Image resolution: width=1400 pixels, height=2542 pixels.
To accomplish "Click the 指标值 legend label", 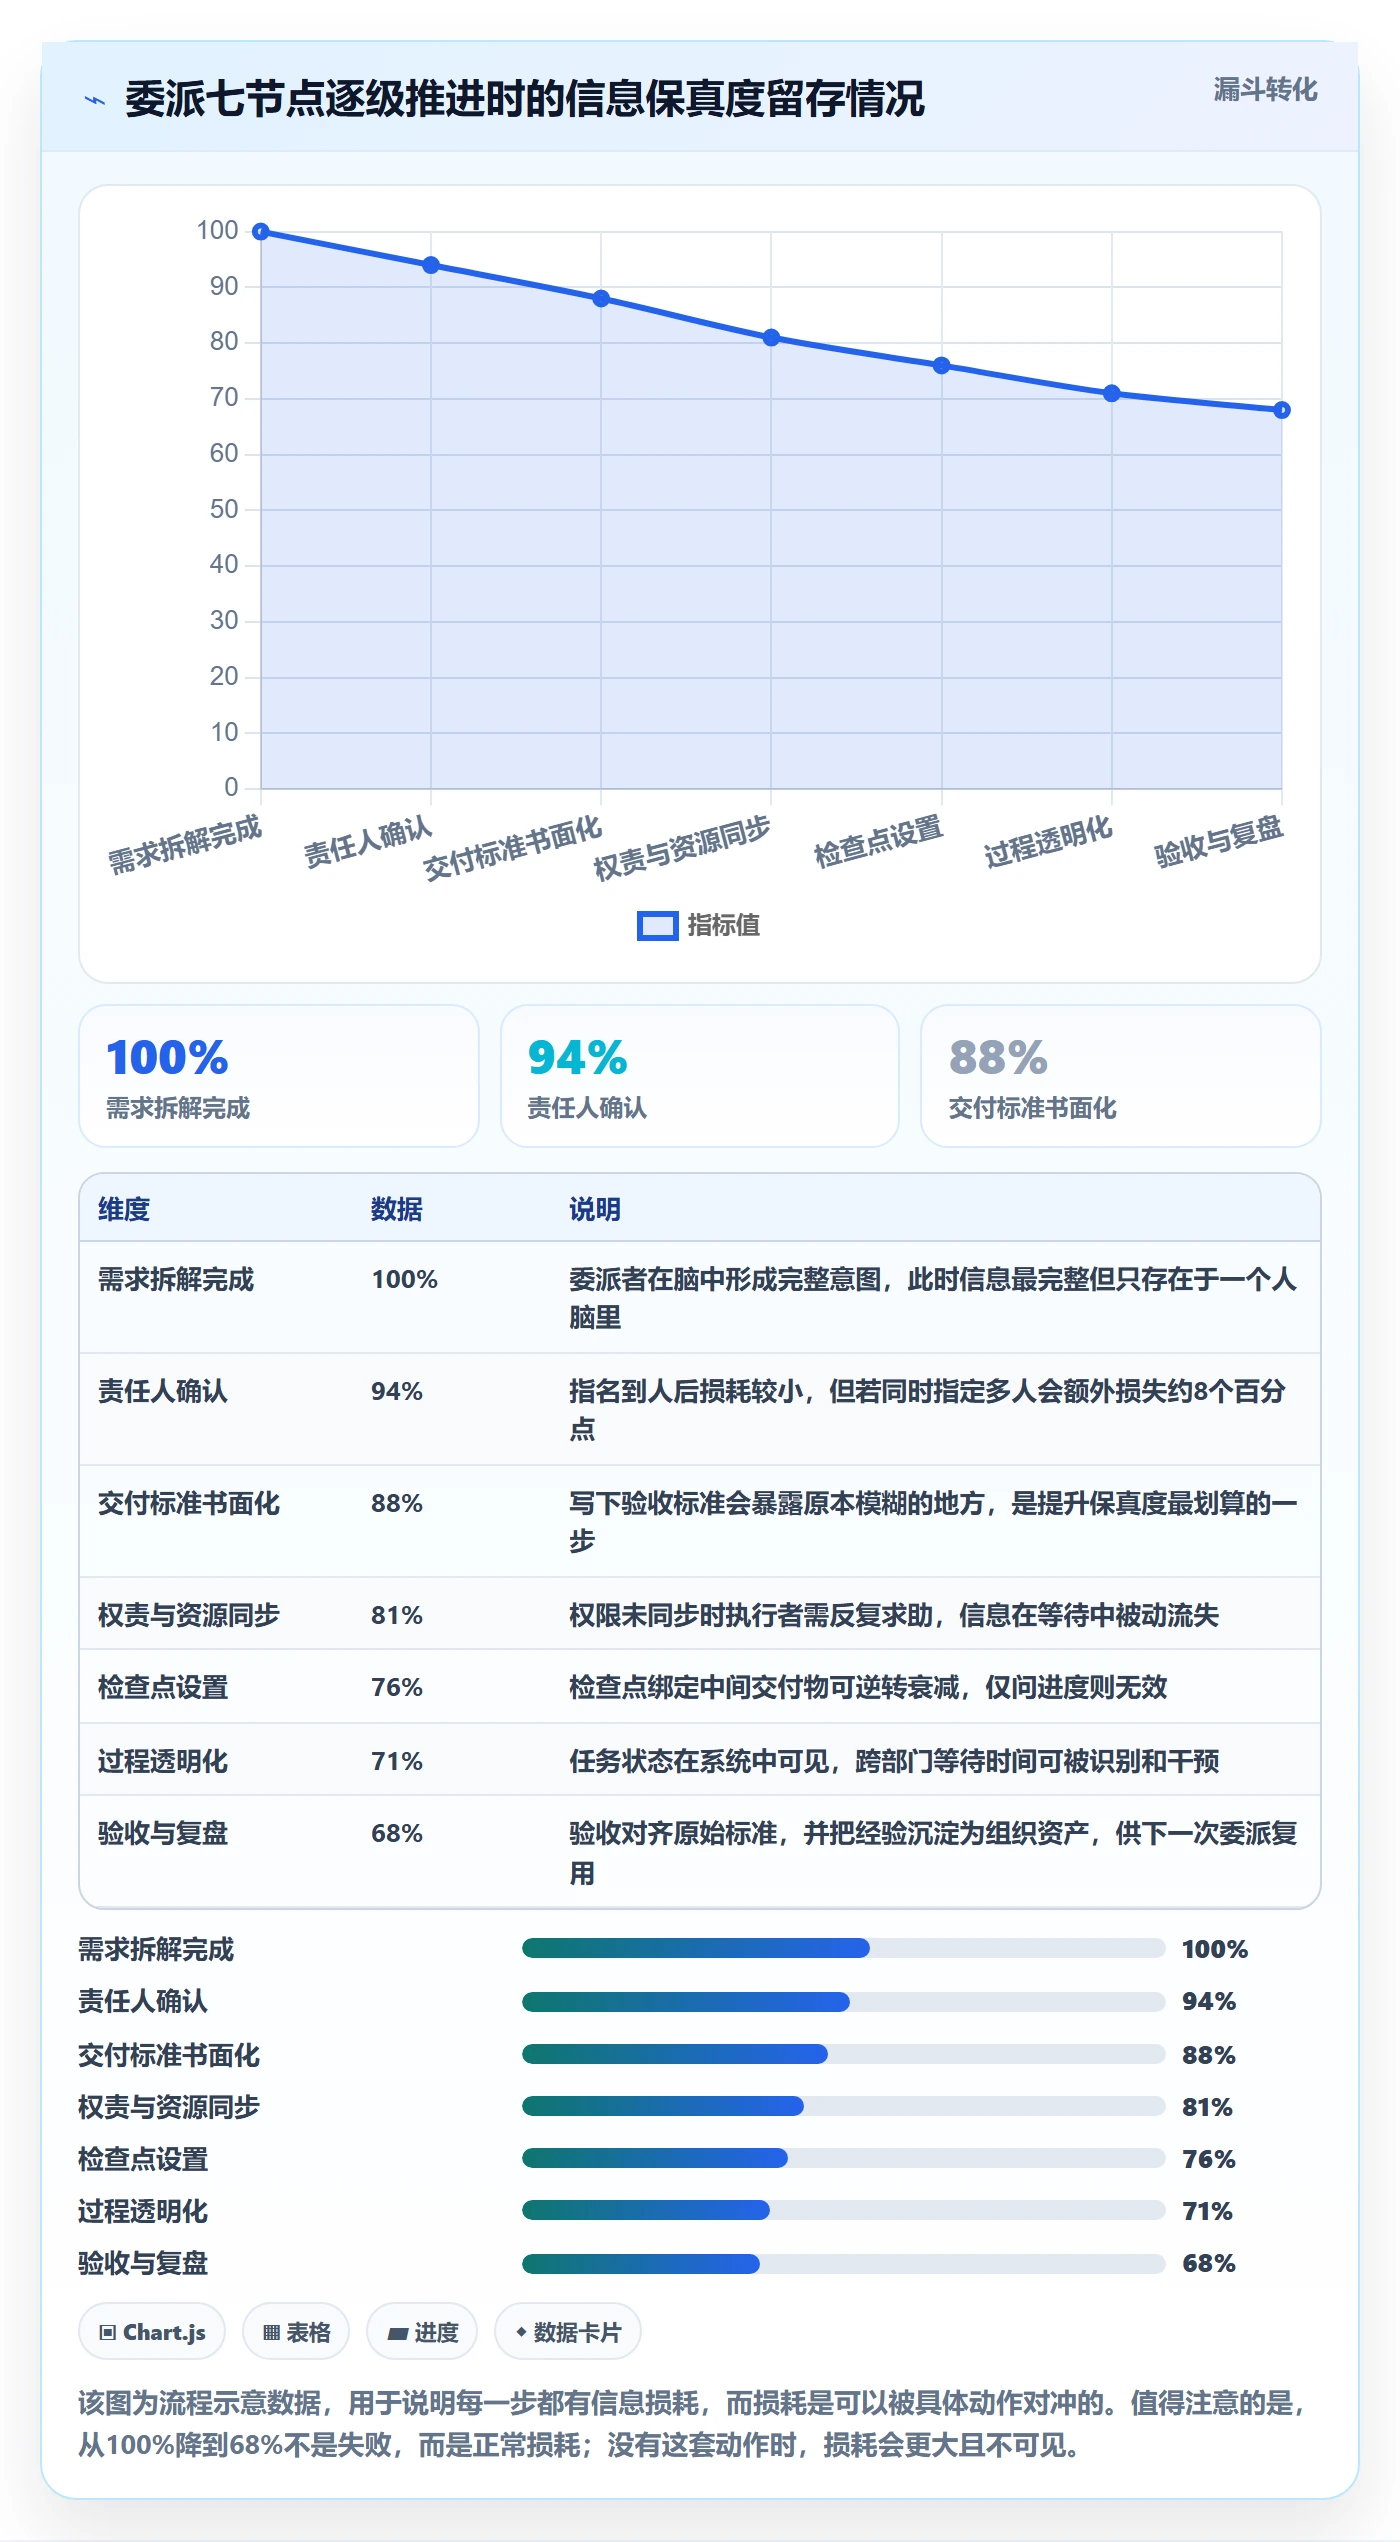I will [x=723, y=926].
